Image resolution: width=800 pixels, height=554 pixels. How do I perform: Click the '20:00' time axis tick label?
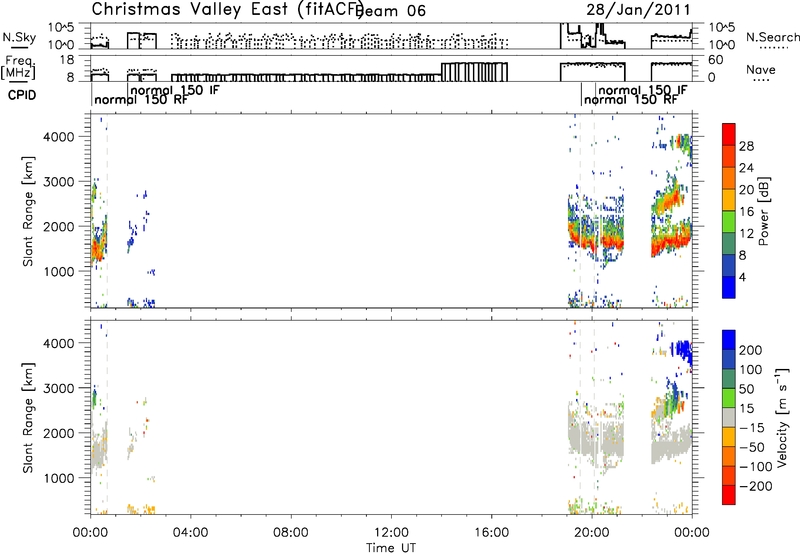[592, 533]
